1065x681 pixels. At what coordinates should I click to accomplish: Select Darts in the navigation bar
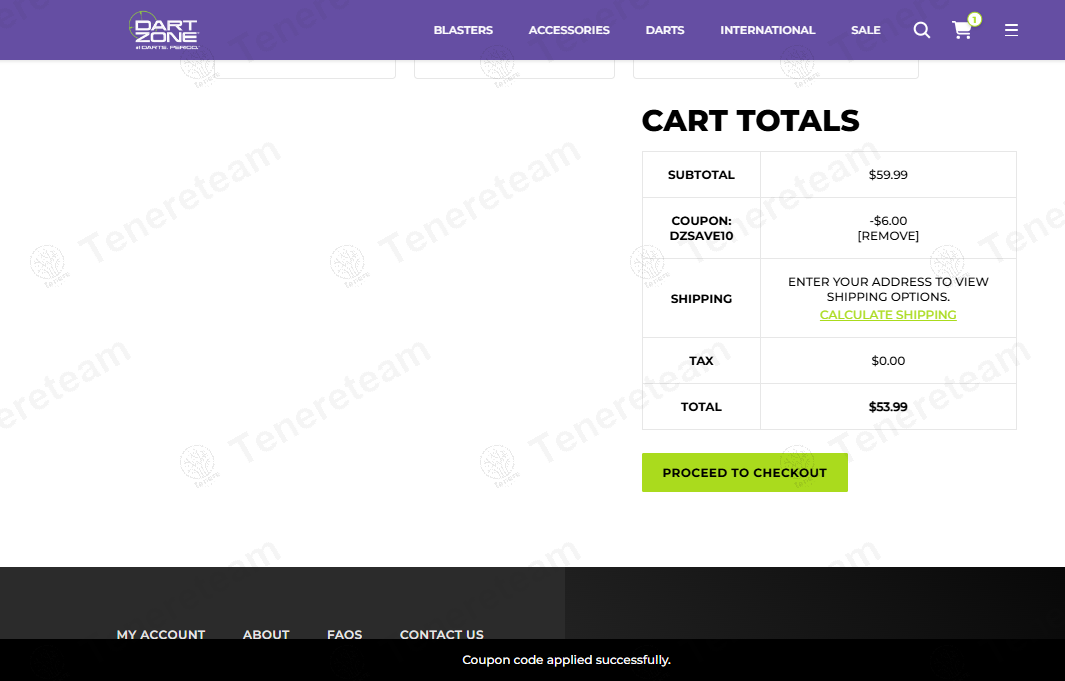tap(665, 30)
